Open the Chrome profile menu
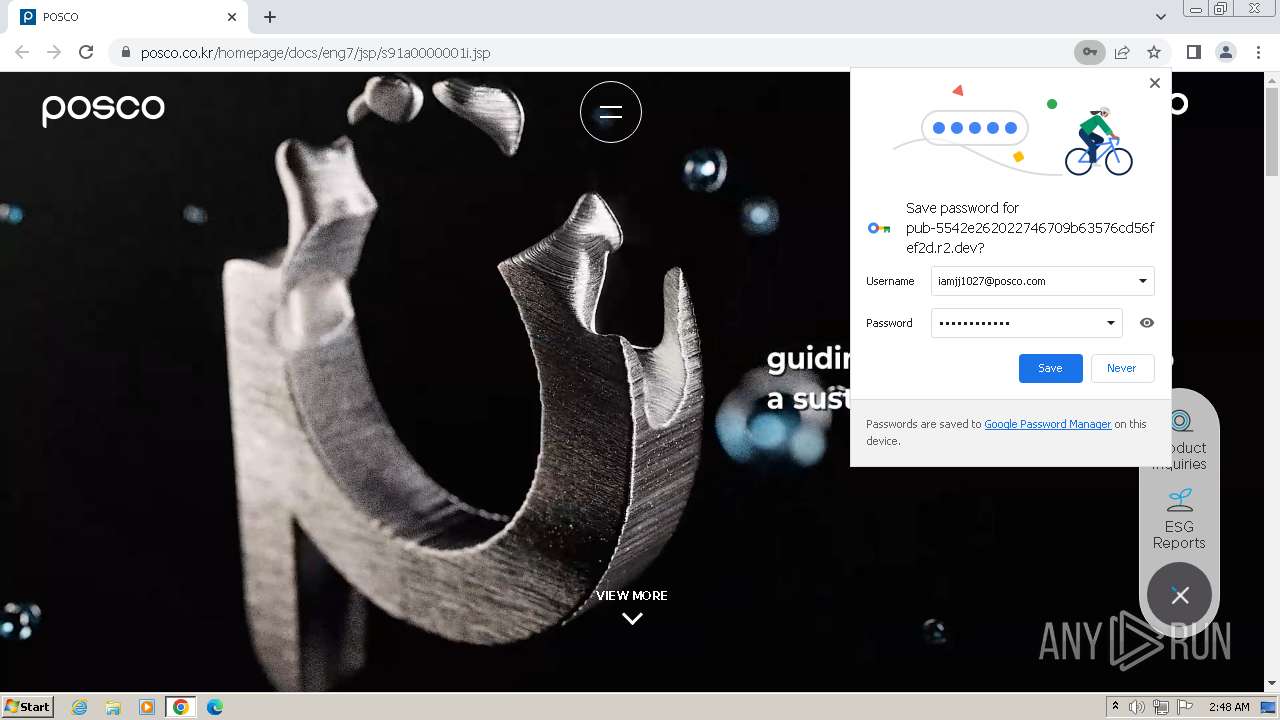1280x720 pixels. click(x=1226, y=52)
